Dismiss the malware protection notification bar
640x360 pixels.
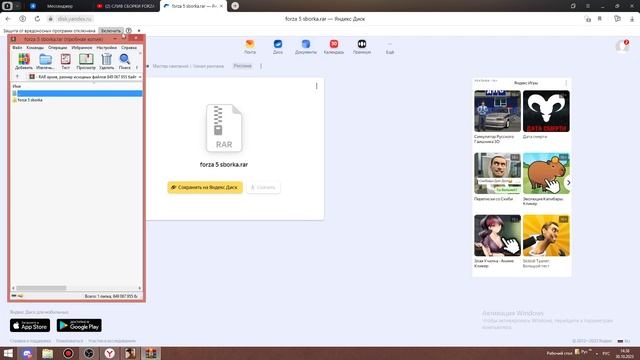coord(139,31)
